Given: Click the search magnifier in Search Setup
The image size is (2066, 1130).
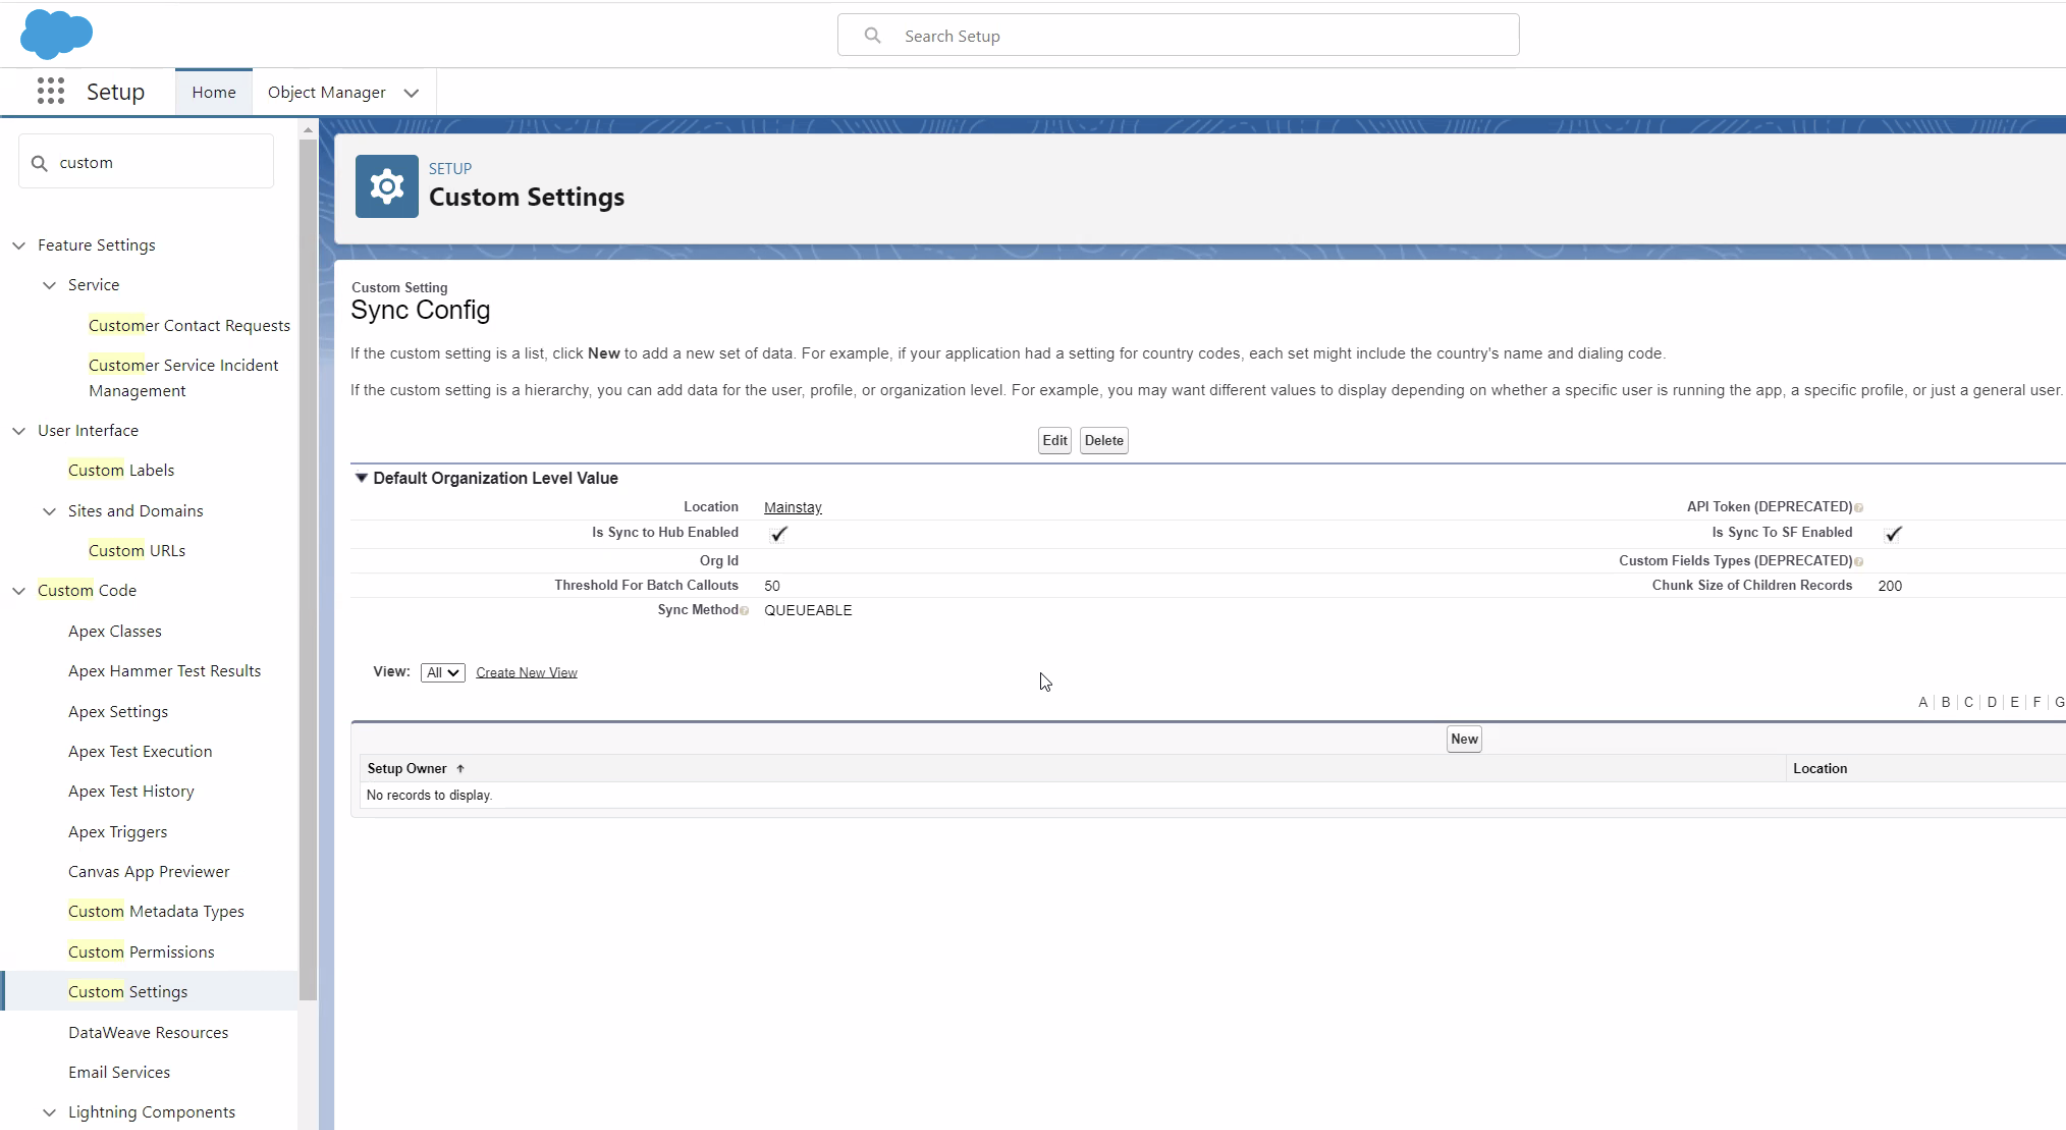Looking at the screenshot, I should (872, 35).
